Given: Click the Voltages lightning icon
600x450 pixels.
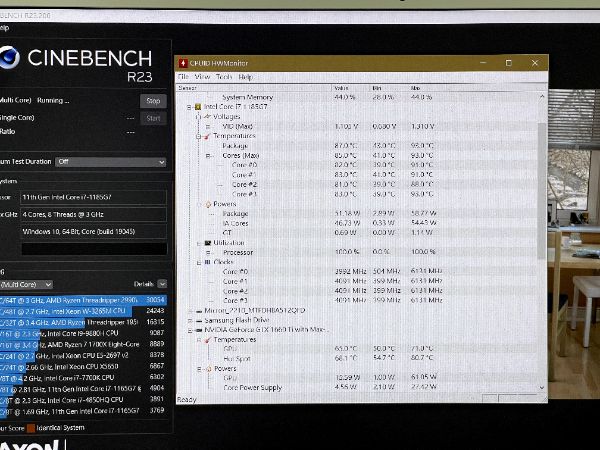Looking at the screenshot, I should pyautogui.click(x=207, y=116).
